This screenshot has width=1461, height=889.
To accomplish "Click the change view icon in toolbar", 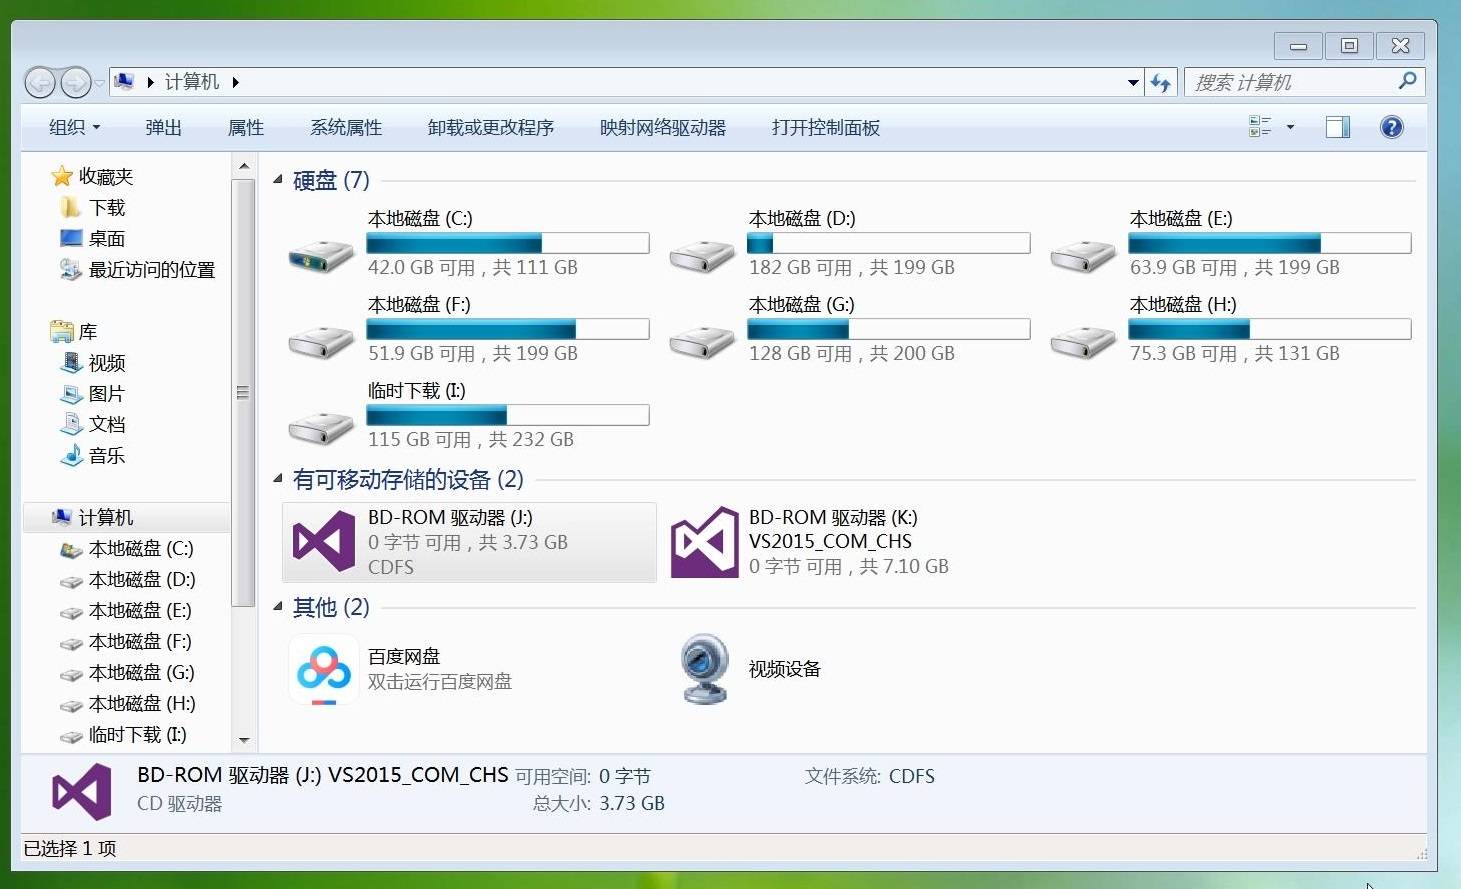I will click(1260, 127).
